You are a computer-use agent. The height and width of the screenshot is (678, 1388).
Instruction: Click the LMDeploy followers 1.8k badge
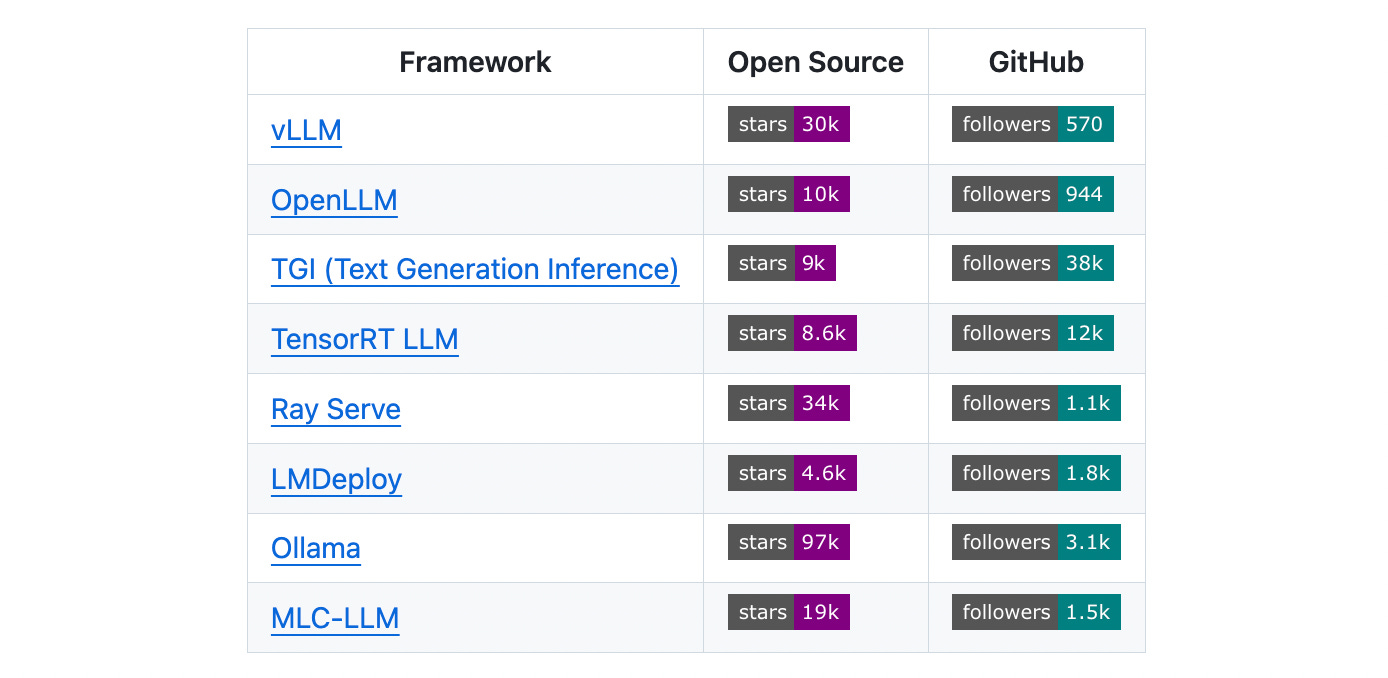1036,473
